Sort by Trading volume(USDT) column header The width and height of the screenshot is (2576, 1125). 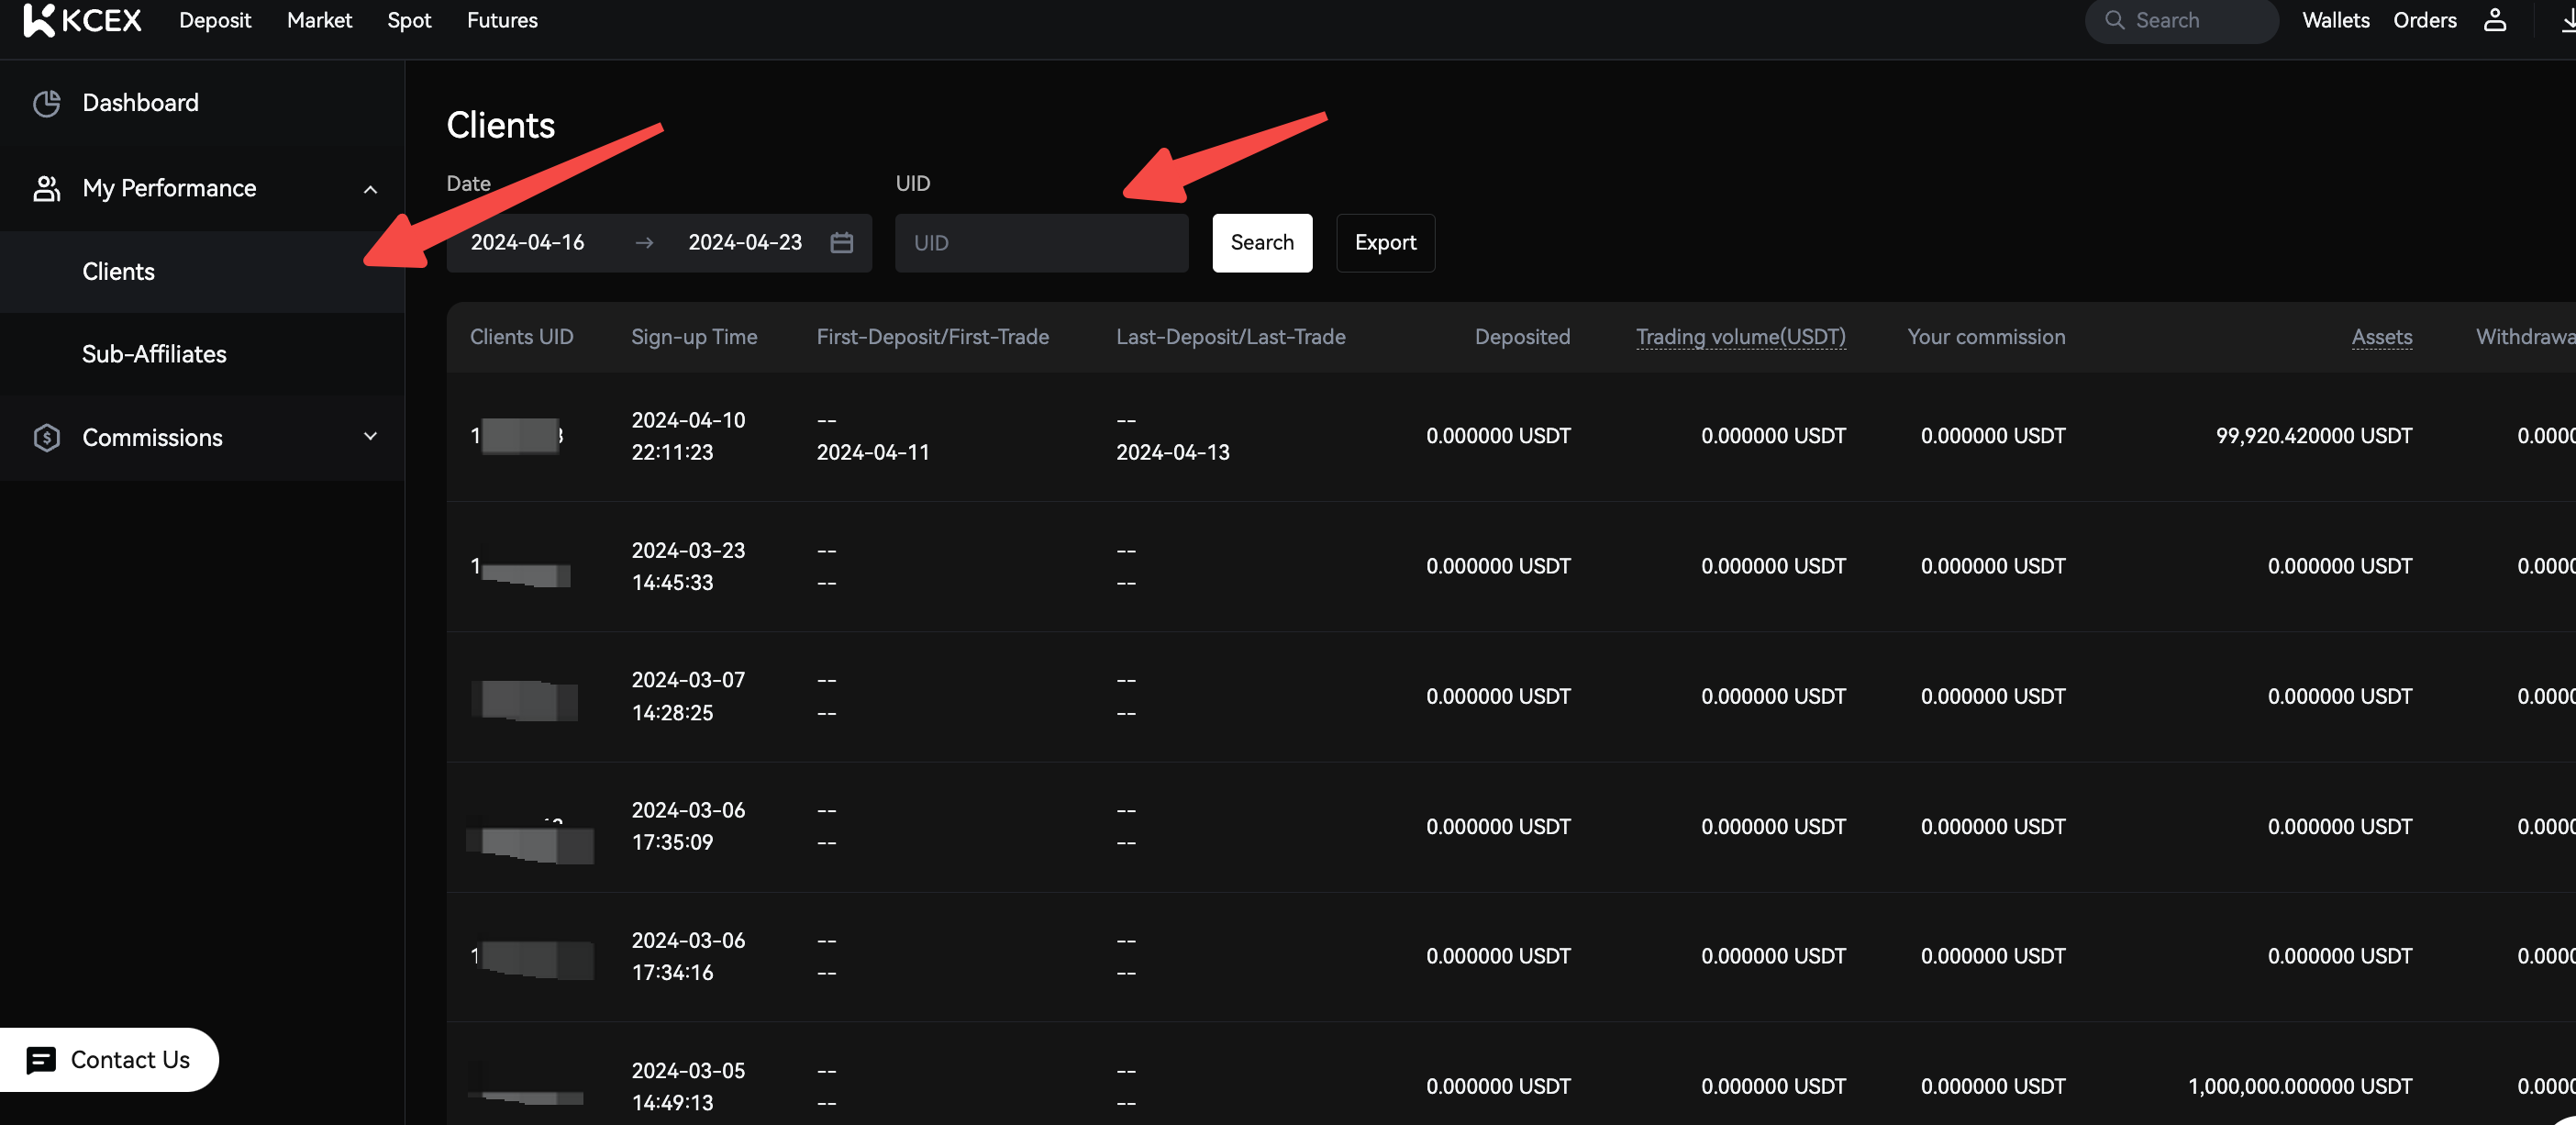point(1740,337)
